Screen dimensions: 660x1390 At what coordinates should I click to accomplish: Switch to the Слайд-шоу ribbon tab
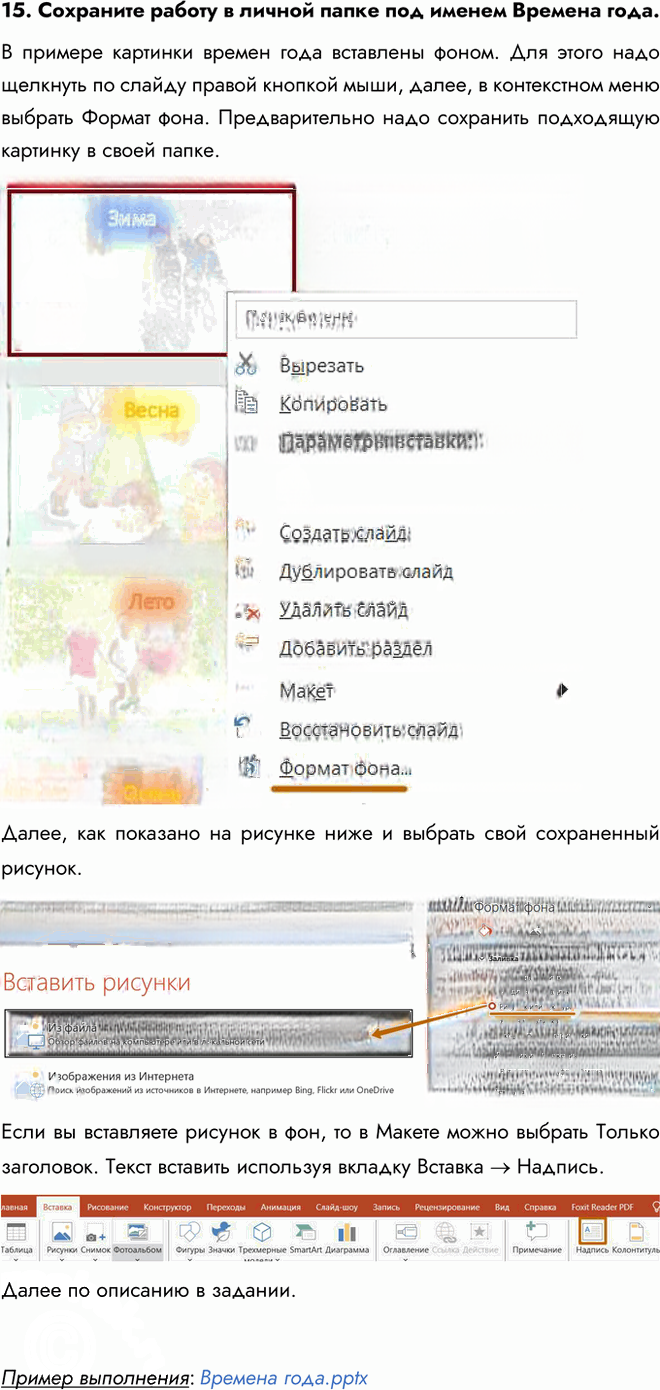[x=337, y=1206]
